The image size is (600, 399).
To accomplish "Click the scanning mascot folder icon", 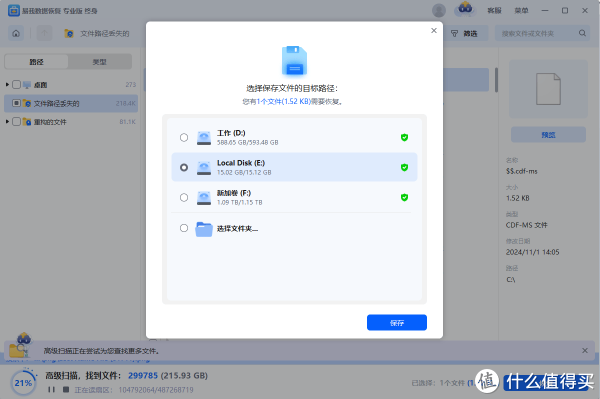I will pos(20,345).
